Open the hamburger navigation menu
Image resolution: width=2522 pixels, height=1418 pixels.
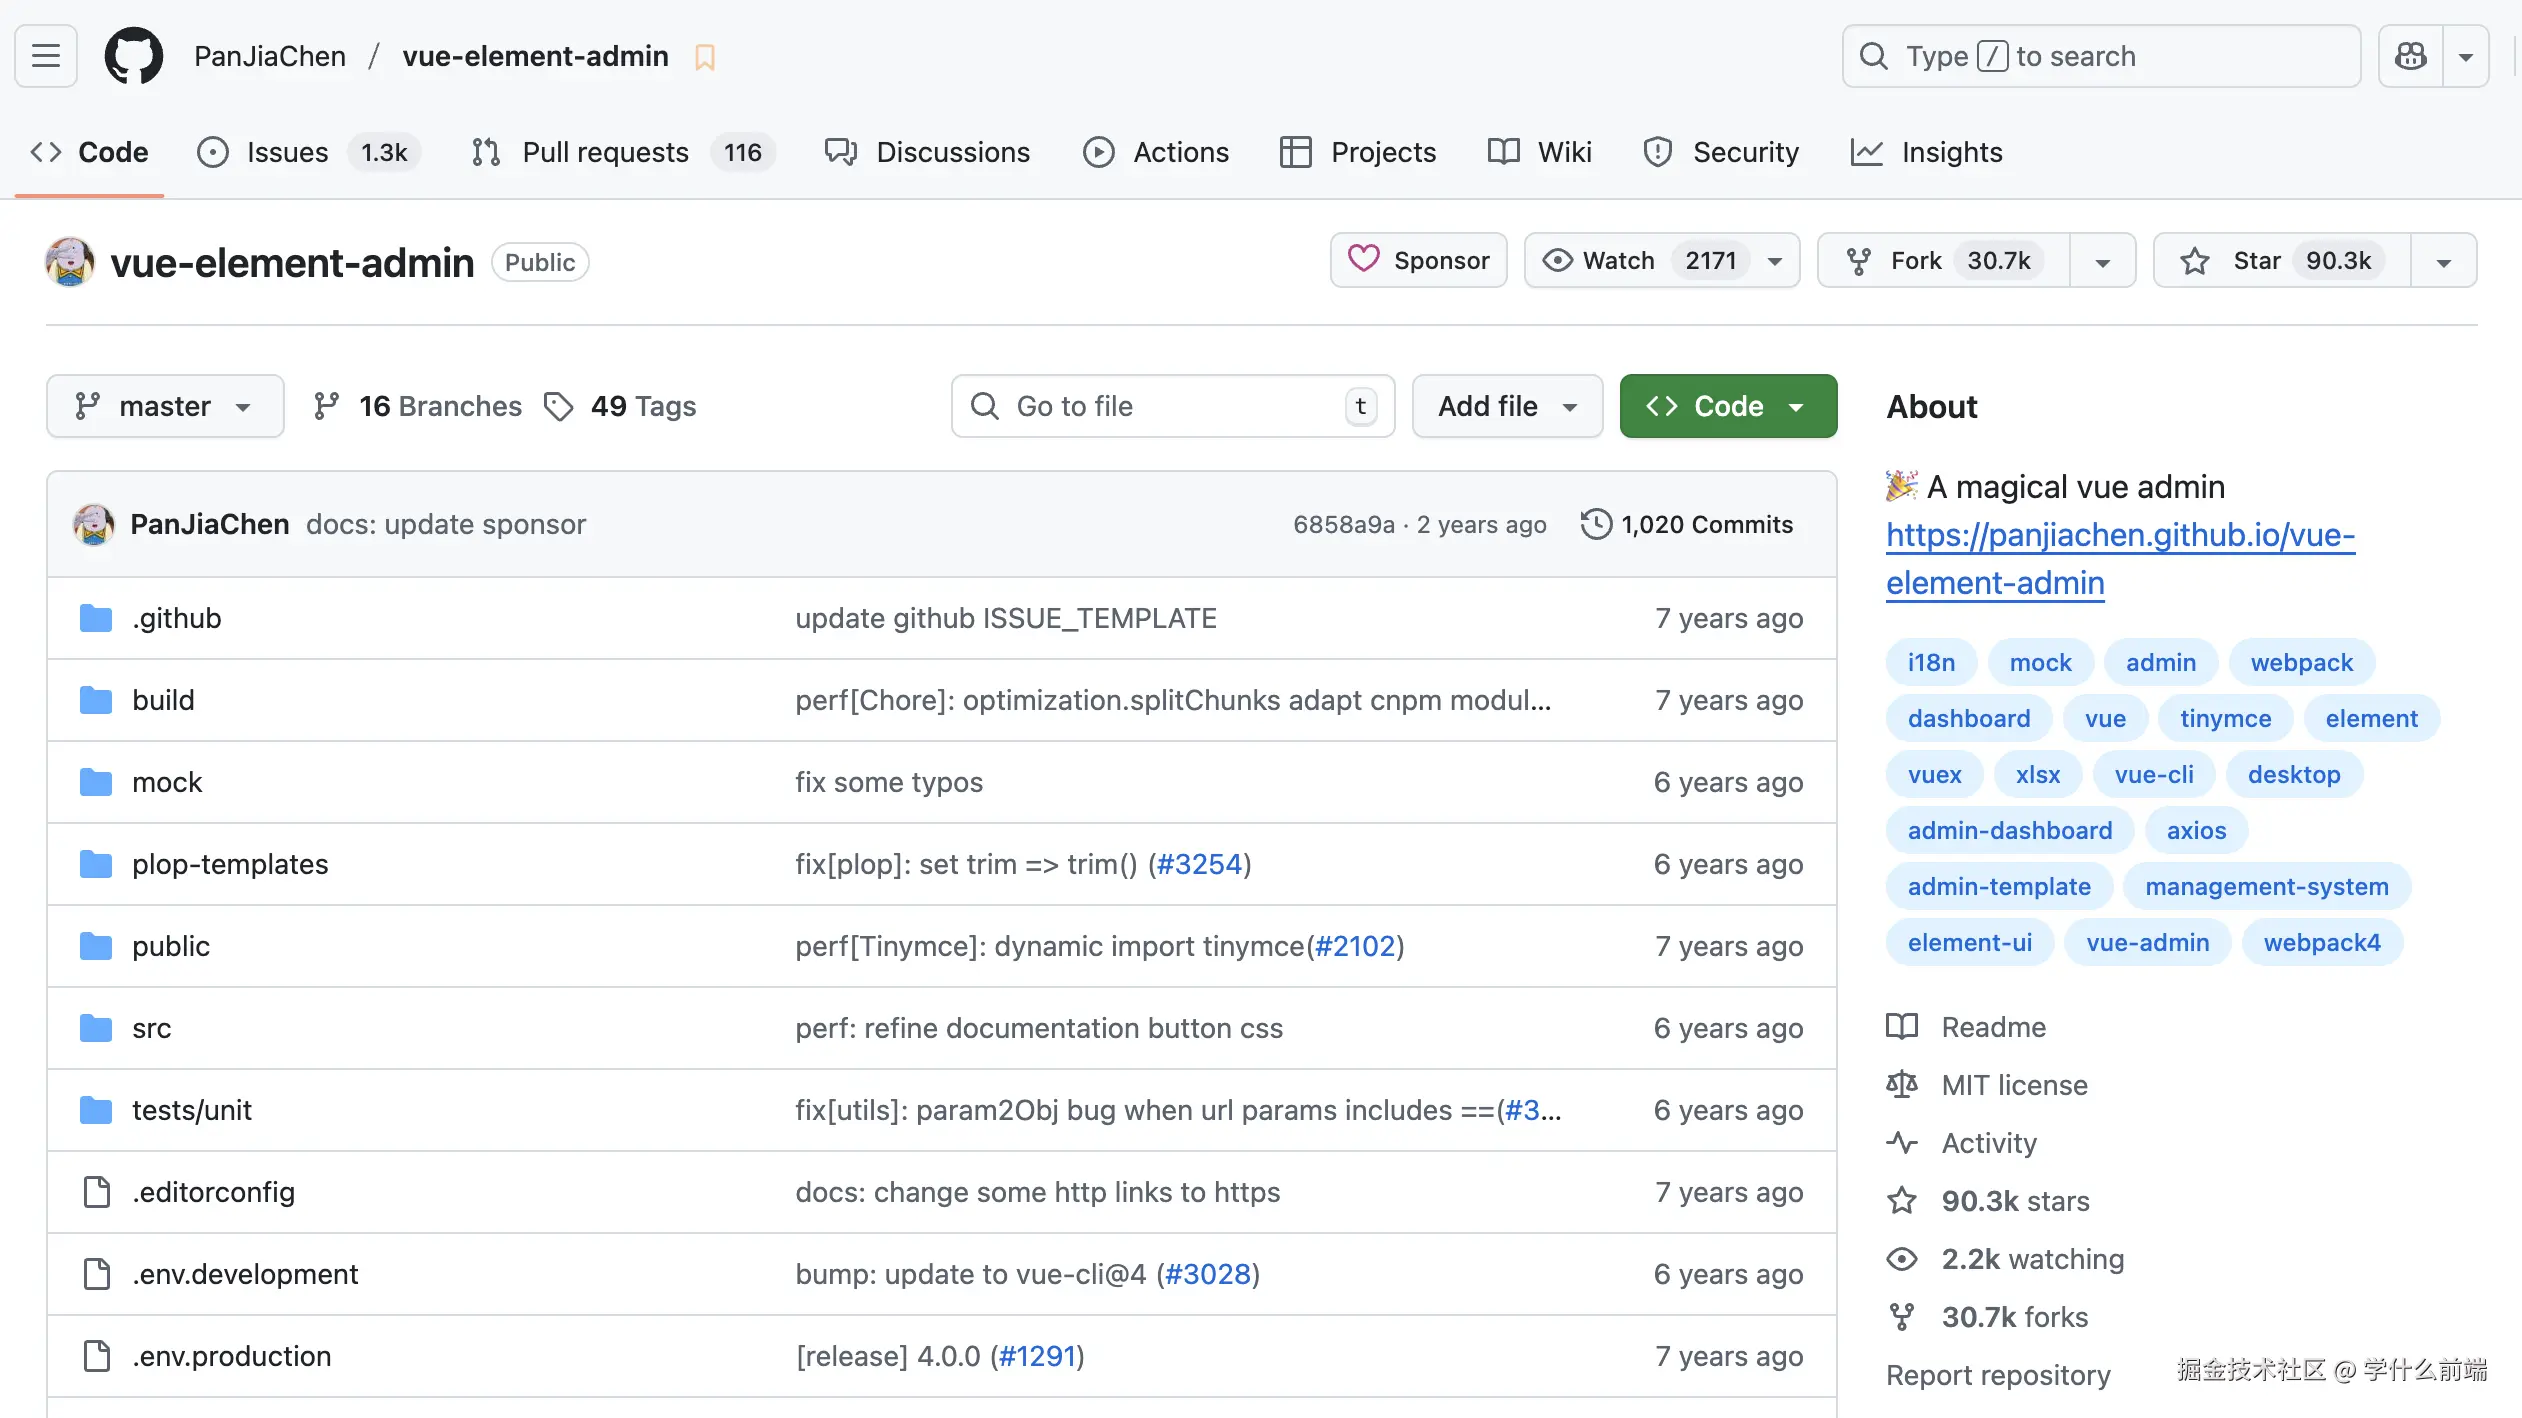(46, 56)
